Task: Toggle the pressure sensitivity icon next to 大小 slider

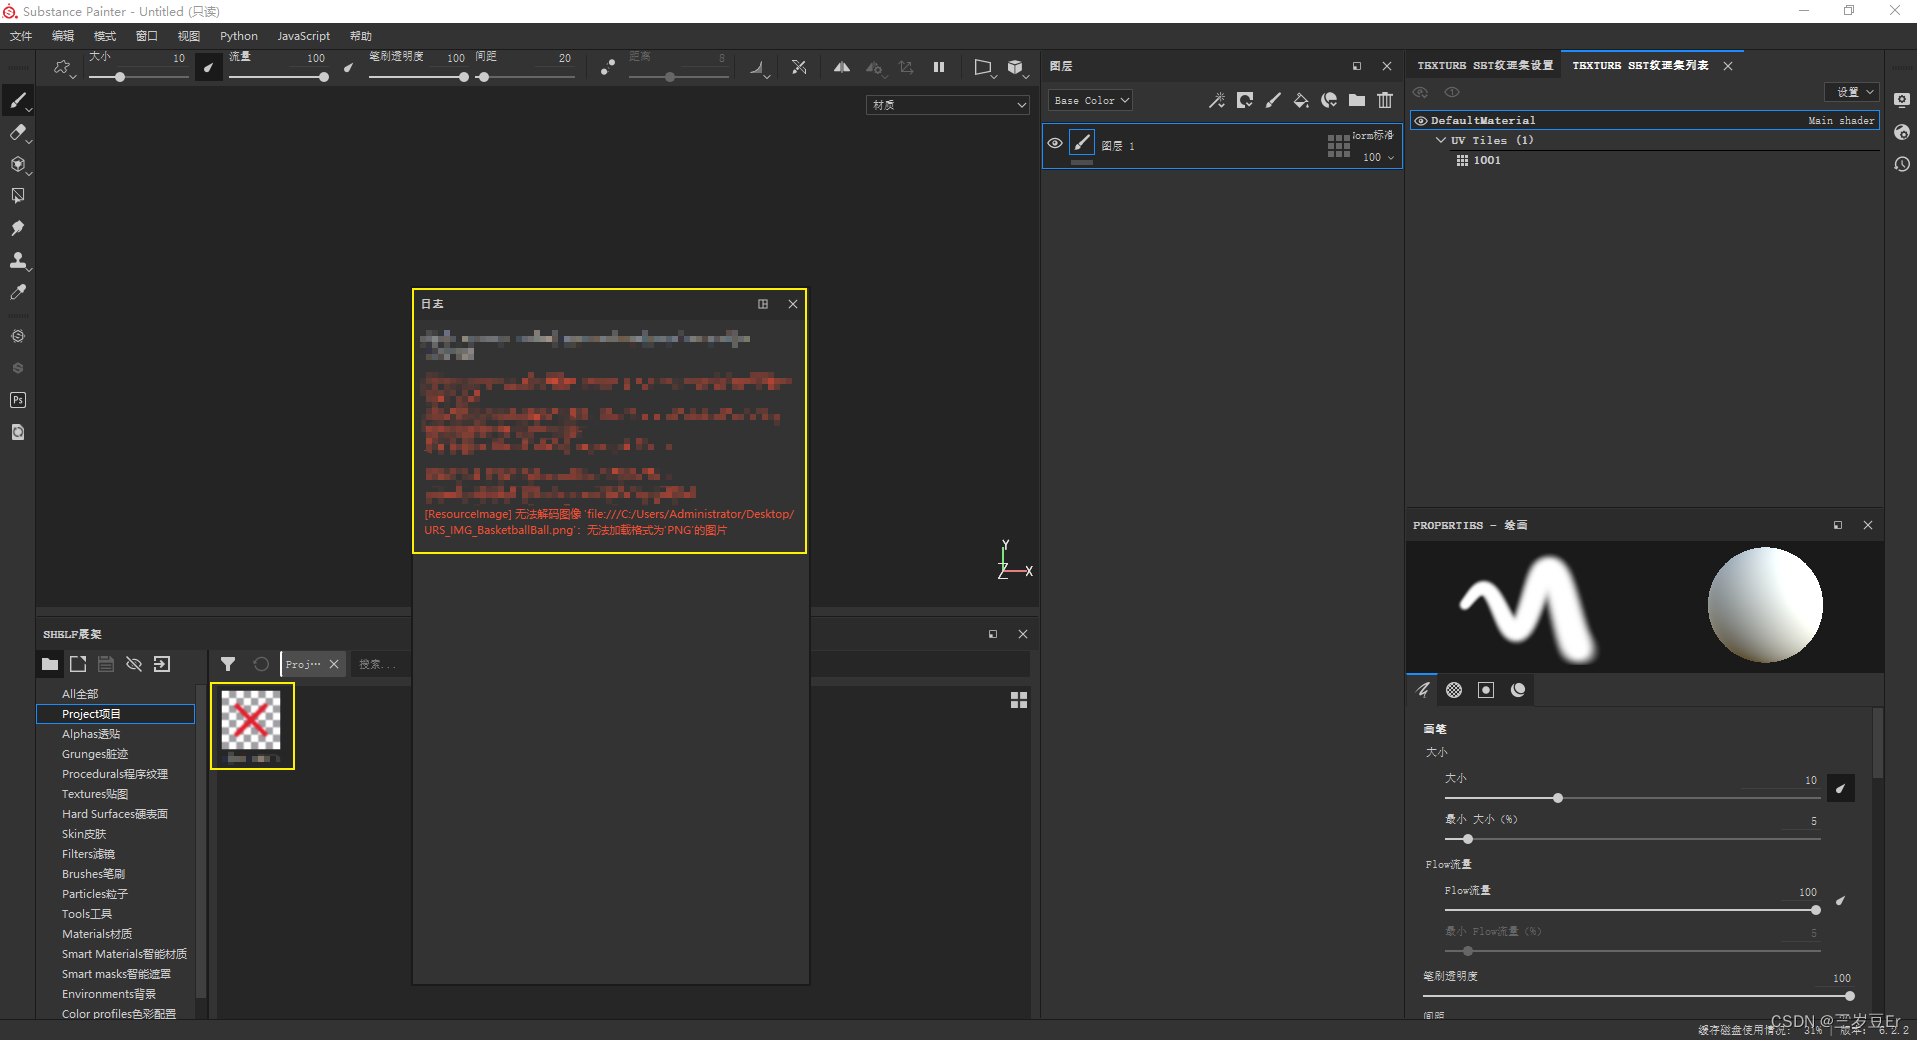Action: pyautogui.click(x=1841, y=788)
